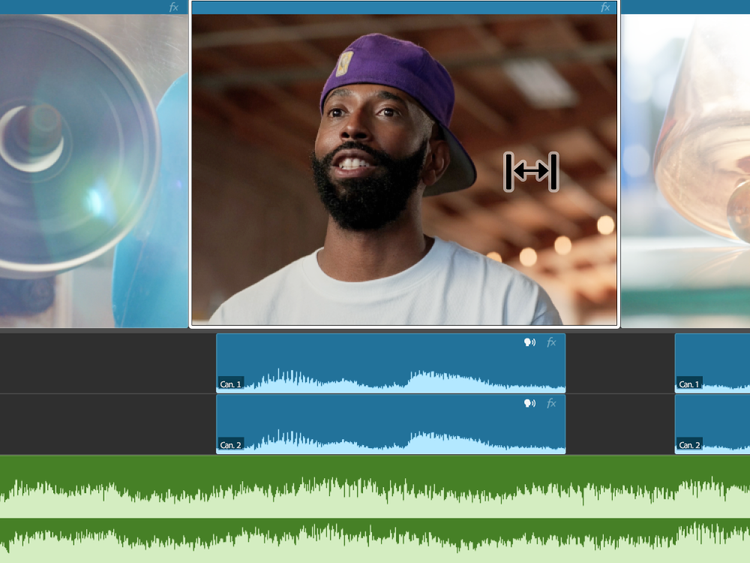Viewport: 750px width, 563px height.
Task: Select the upper green music waveform clip
Action: 375,486
